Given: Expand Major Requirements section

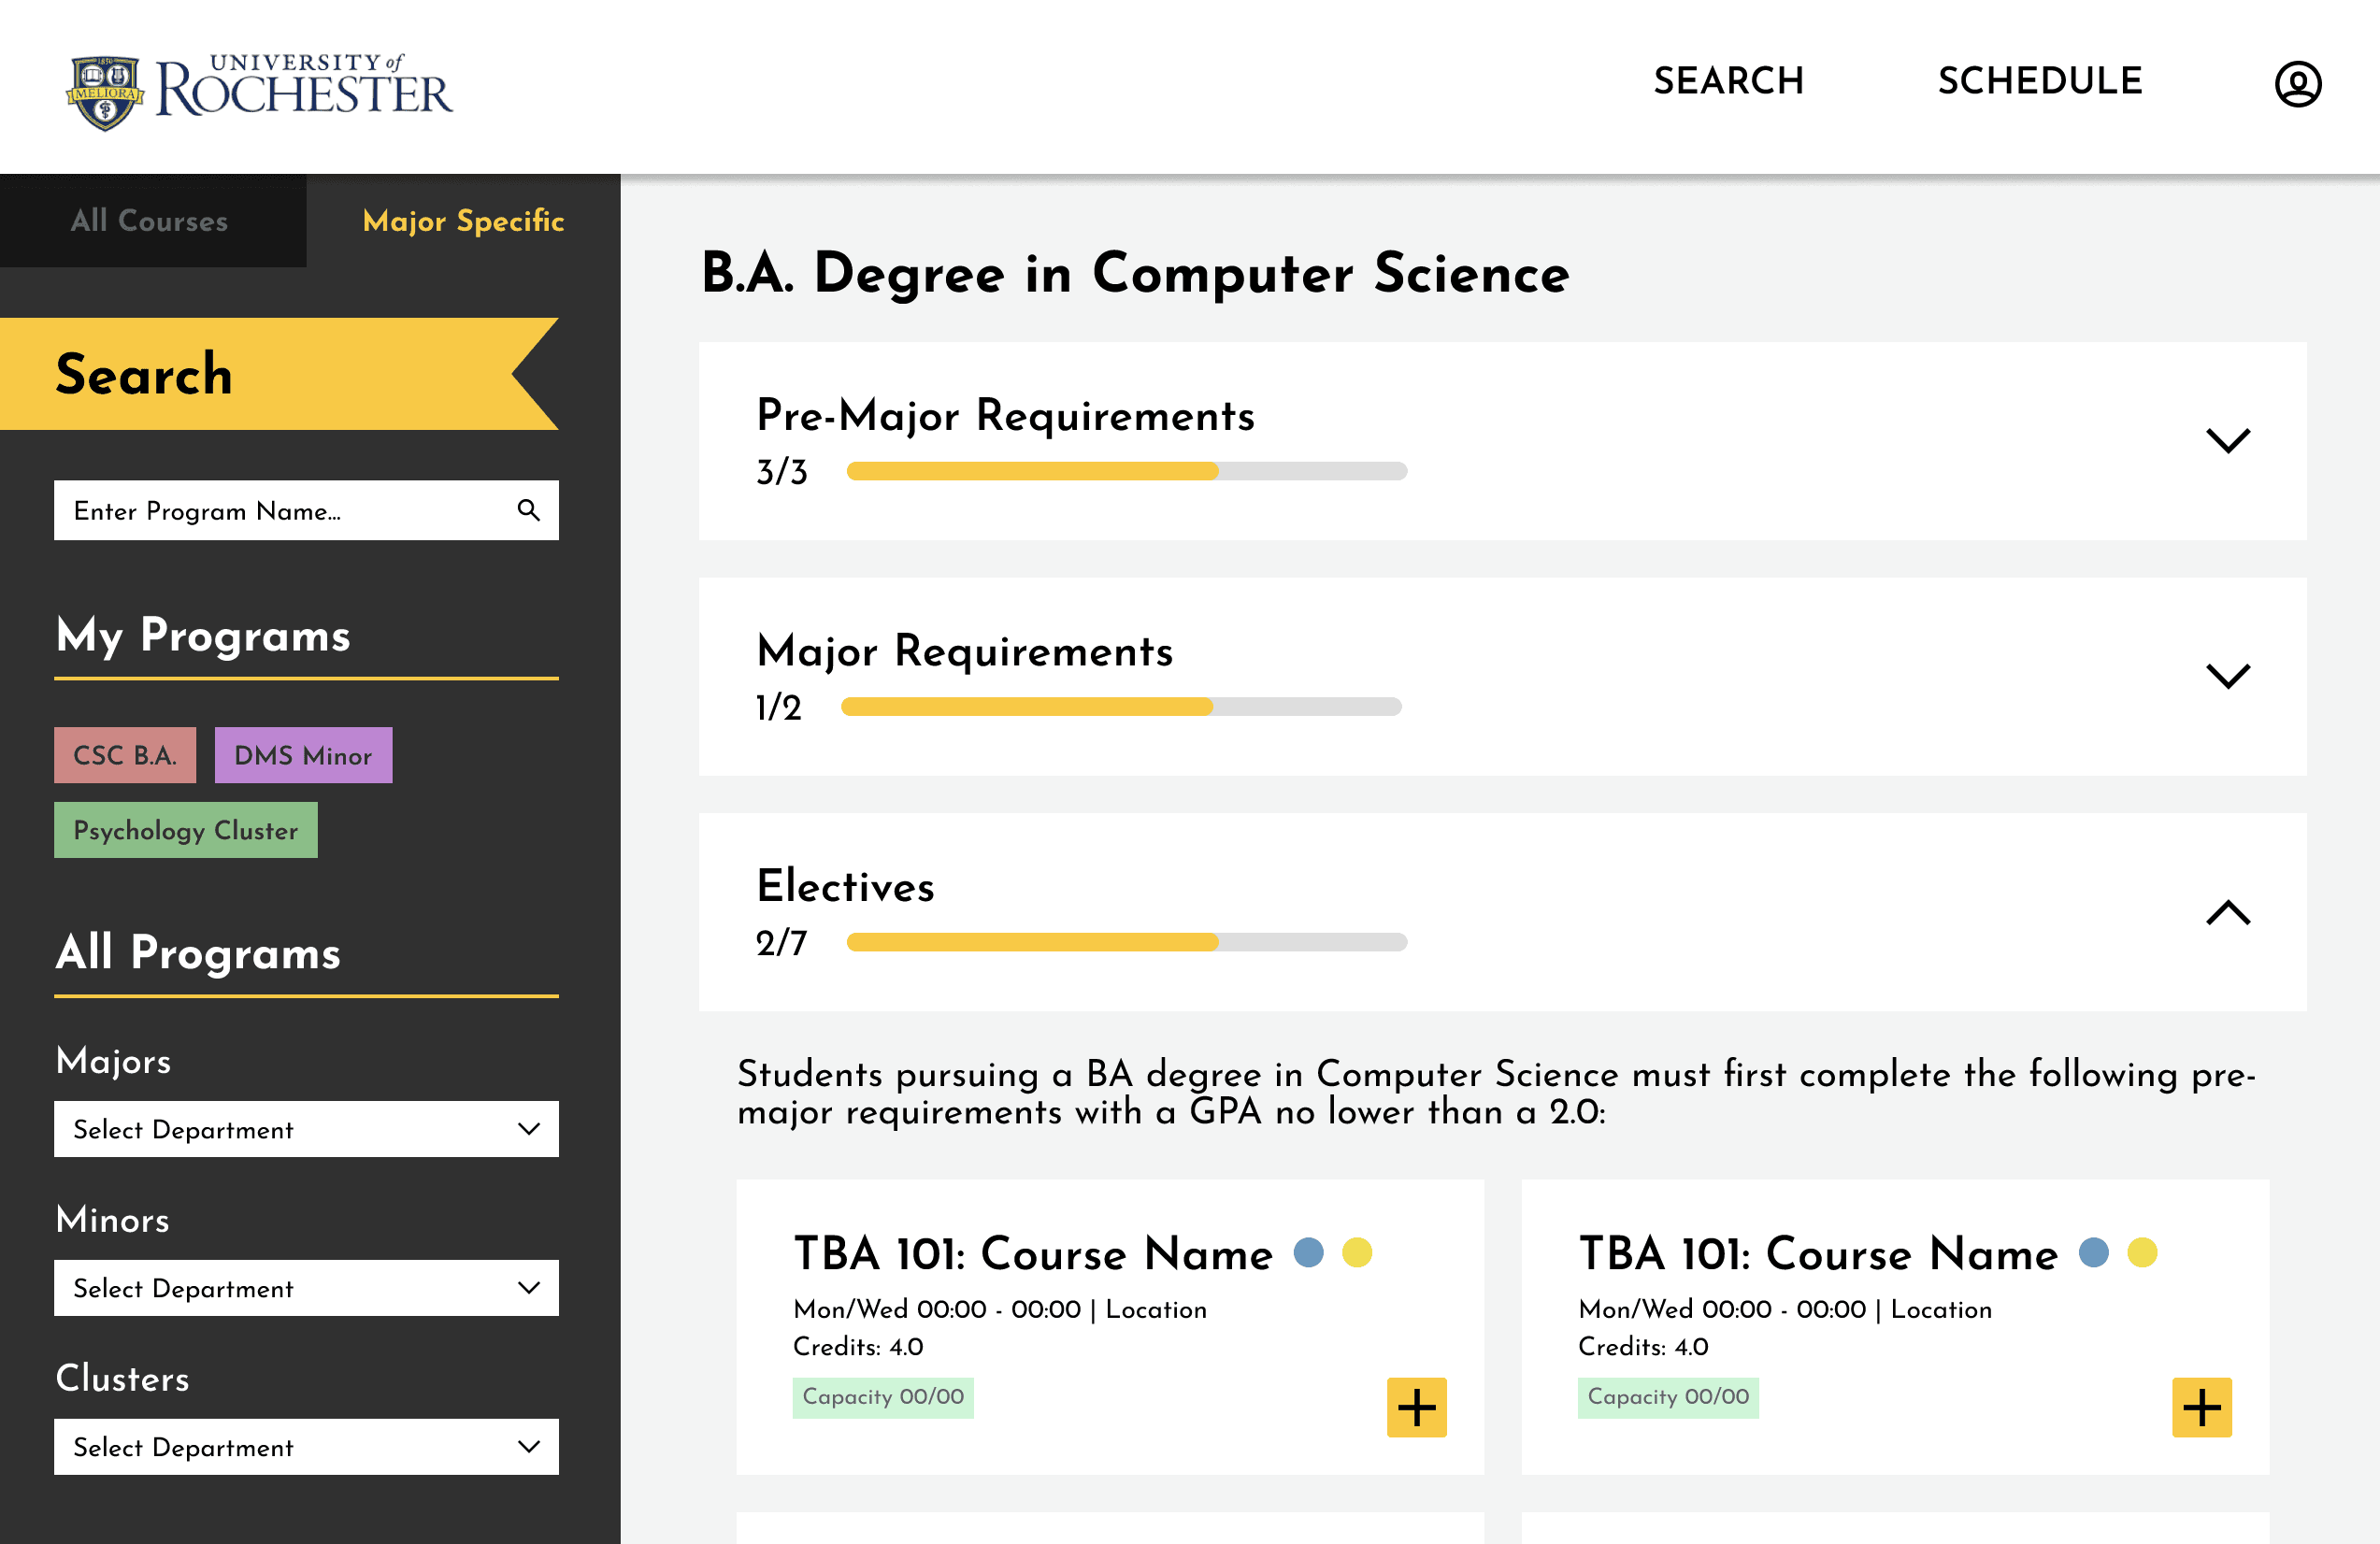Looking at the screenshot, I should coord(2227,676).
